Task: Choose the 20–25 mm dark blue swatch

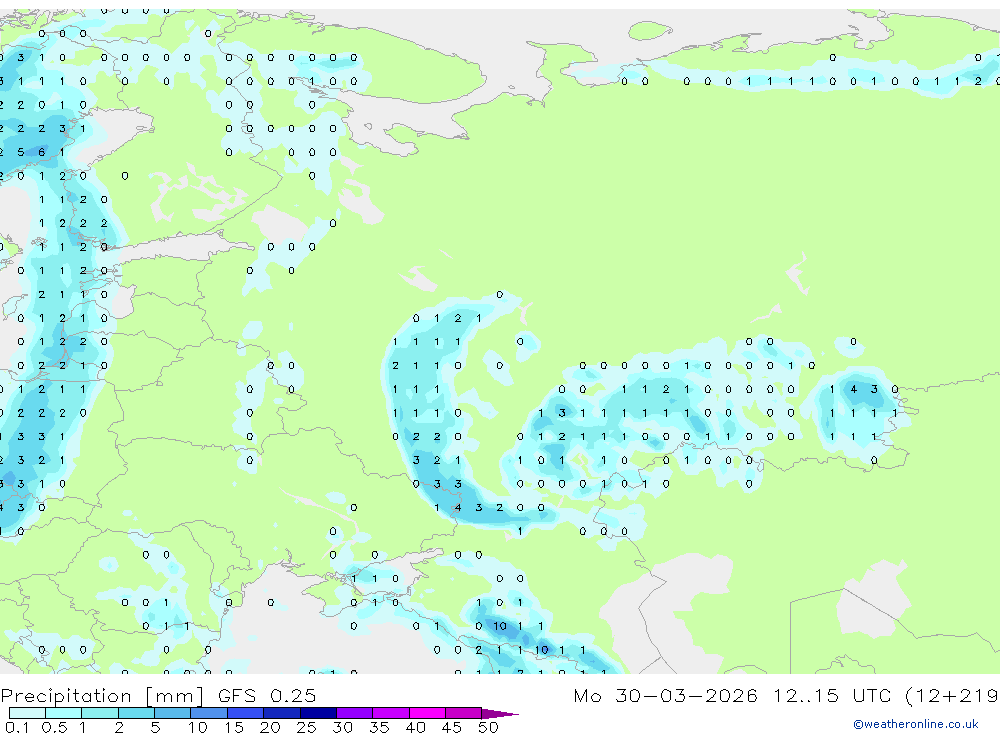Action: (x=282, y=713)
